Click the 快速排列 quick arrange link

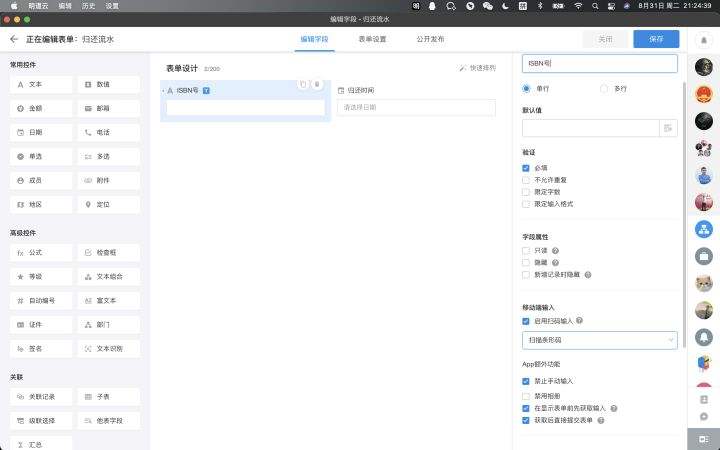point(477,68)
